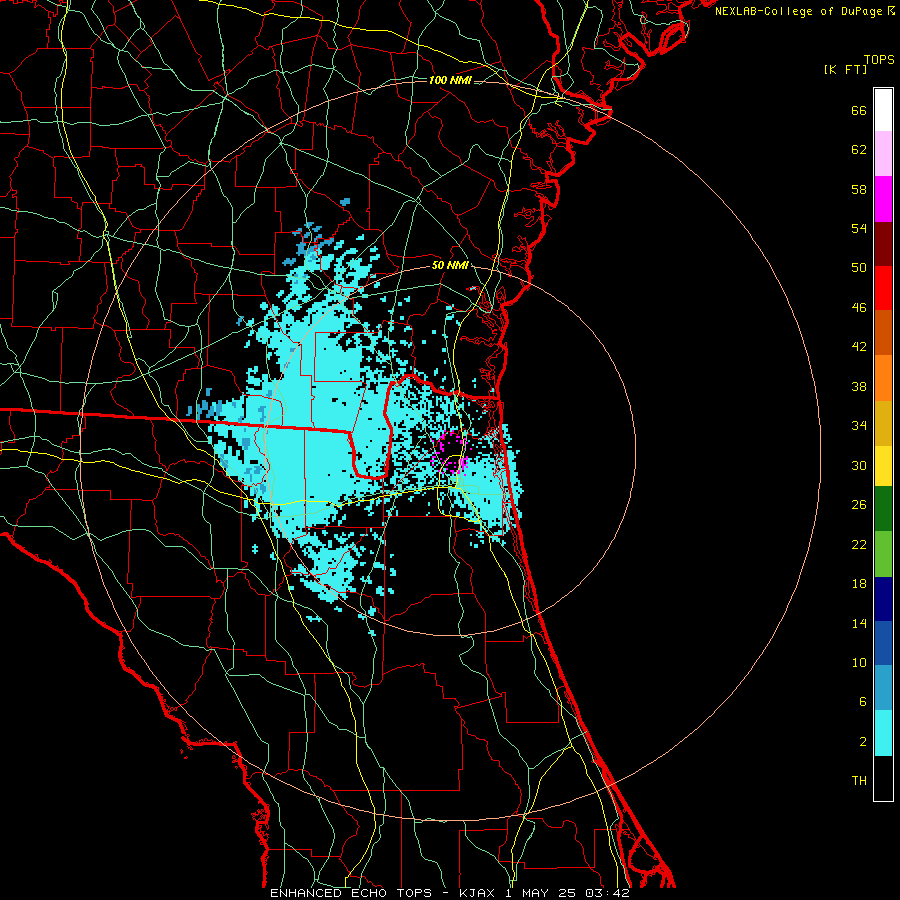Click the '100 NMI' range ring label

[450, 80]
